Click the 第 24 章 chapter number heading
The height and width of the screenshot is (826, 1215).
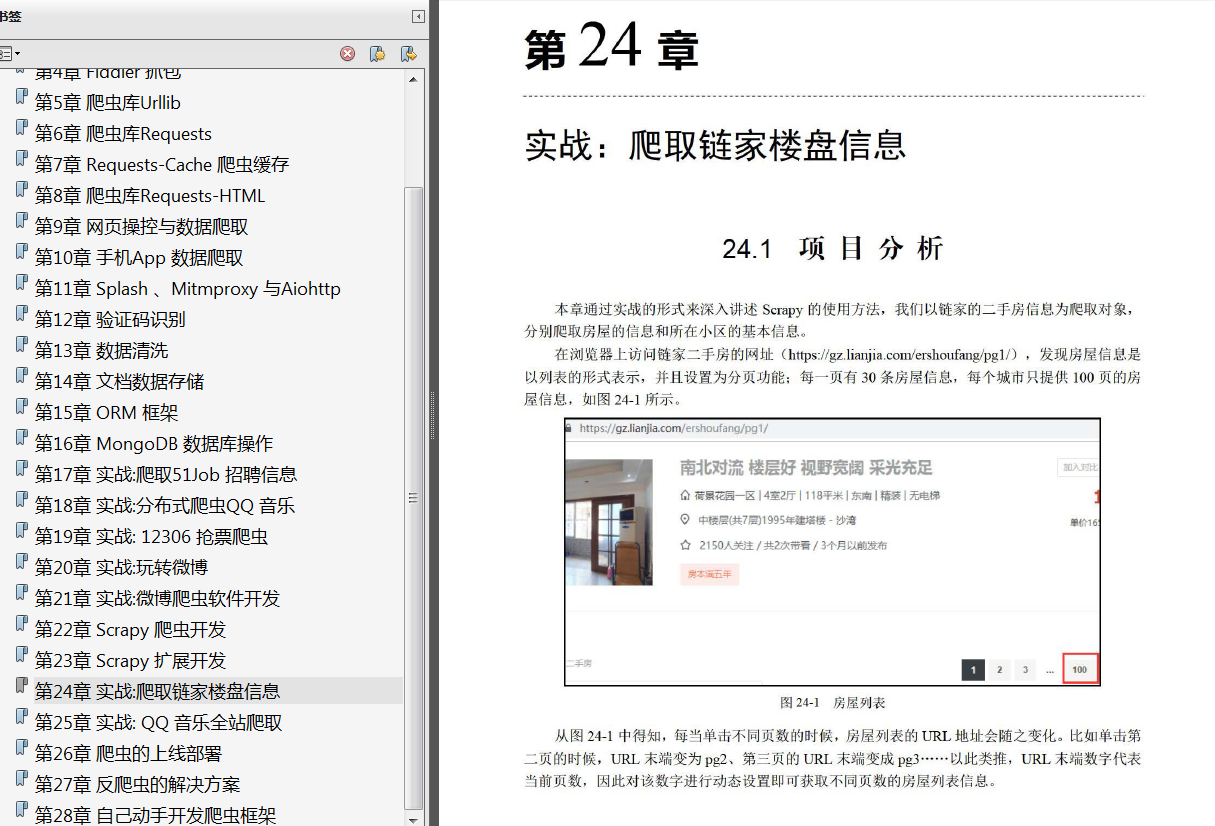pos(611,46)
